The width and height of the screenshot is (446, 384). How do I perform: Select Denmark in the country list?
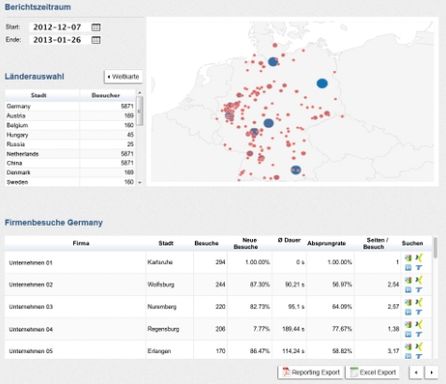coord(70,172)
